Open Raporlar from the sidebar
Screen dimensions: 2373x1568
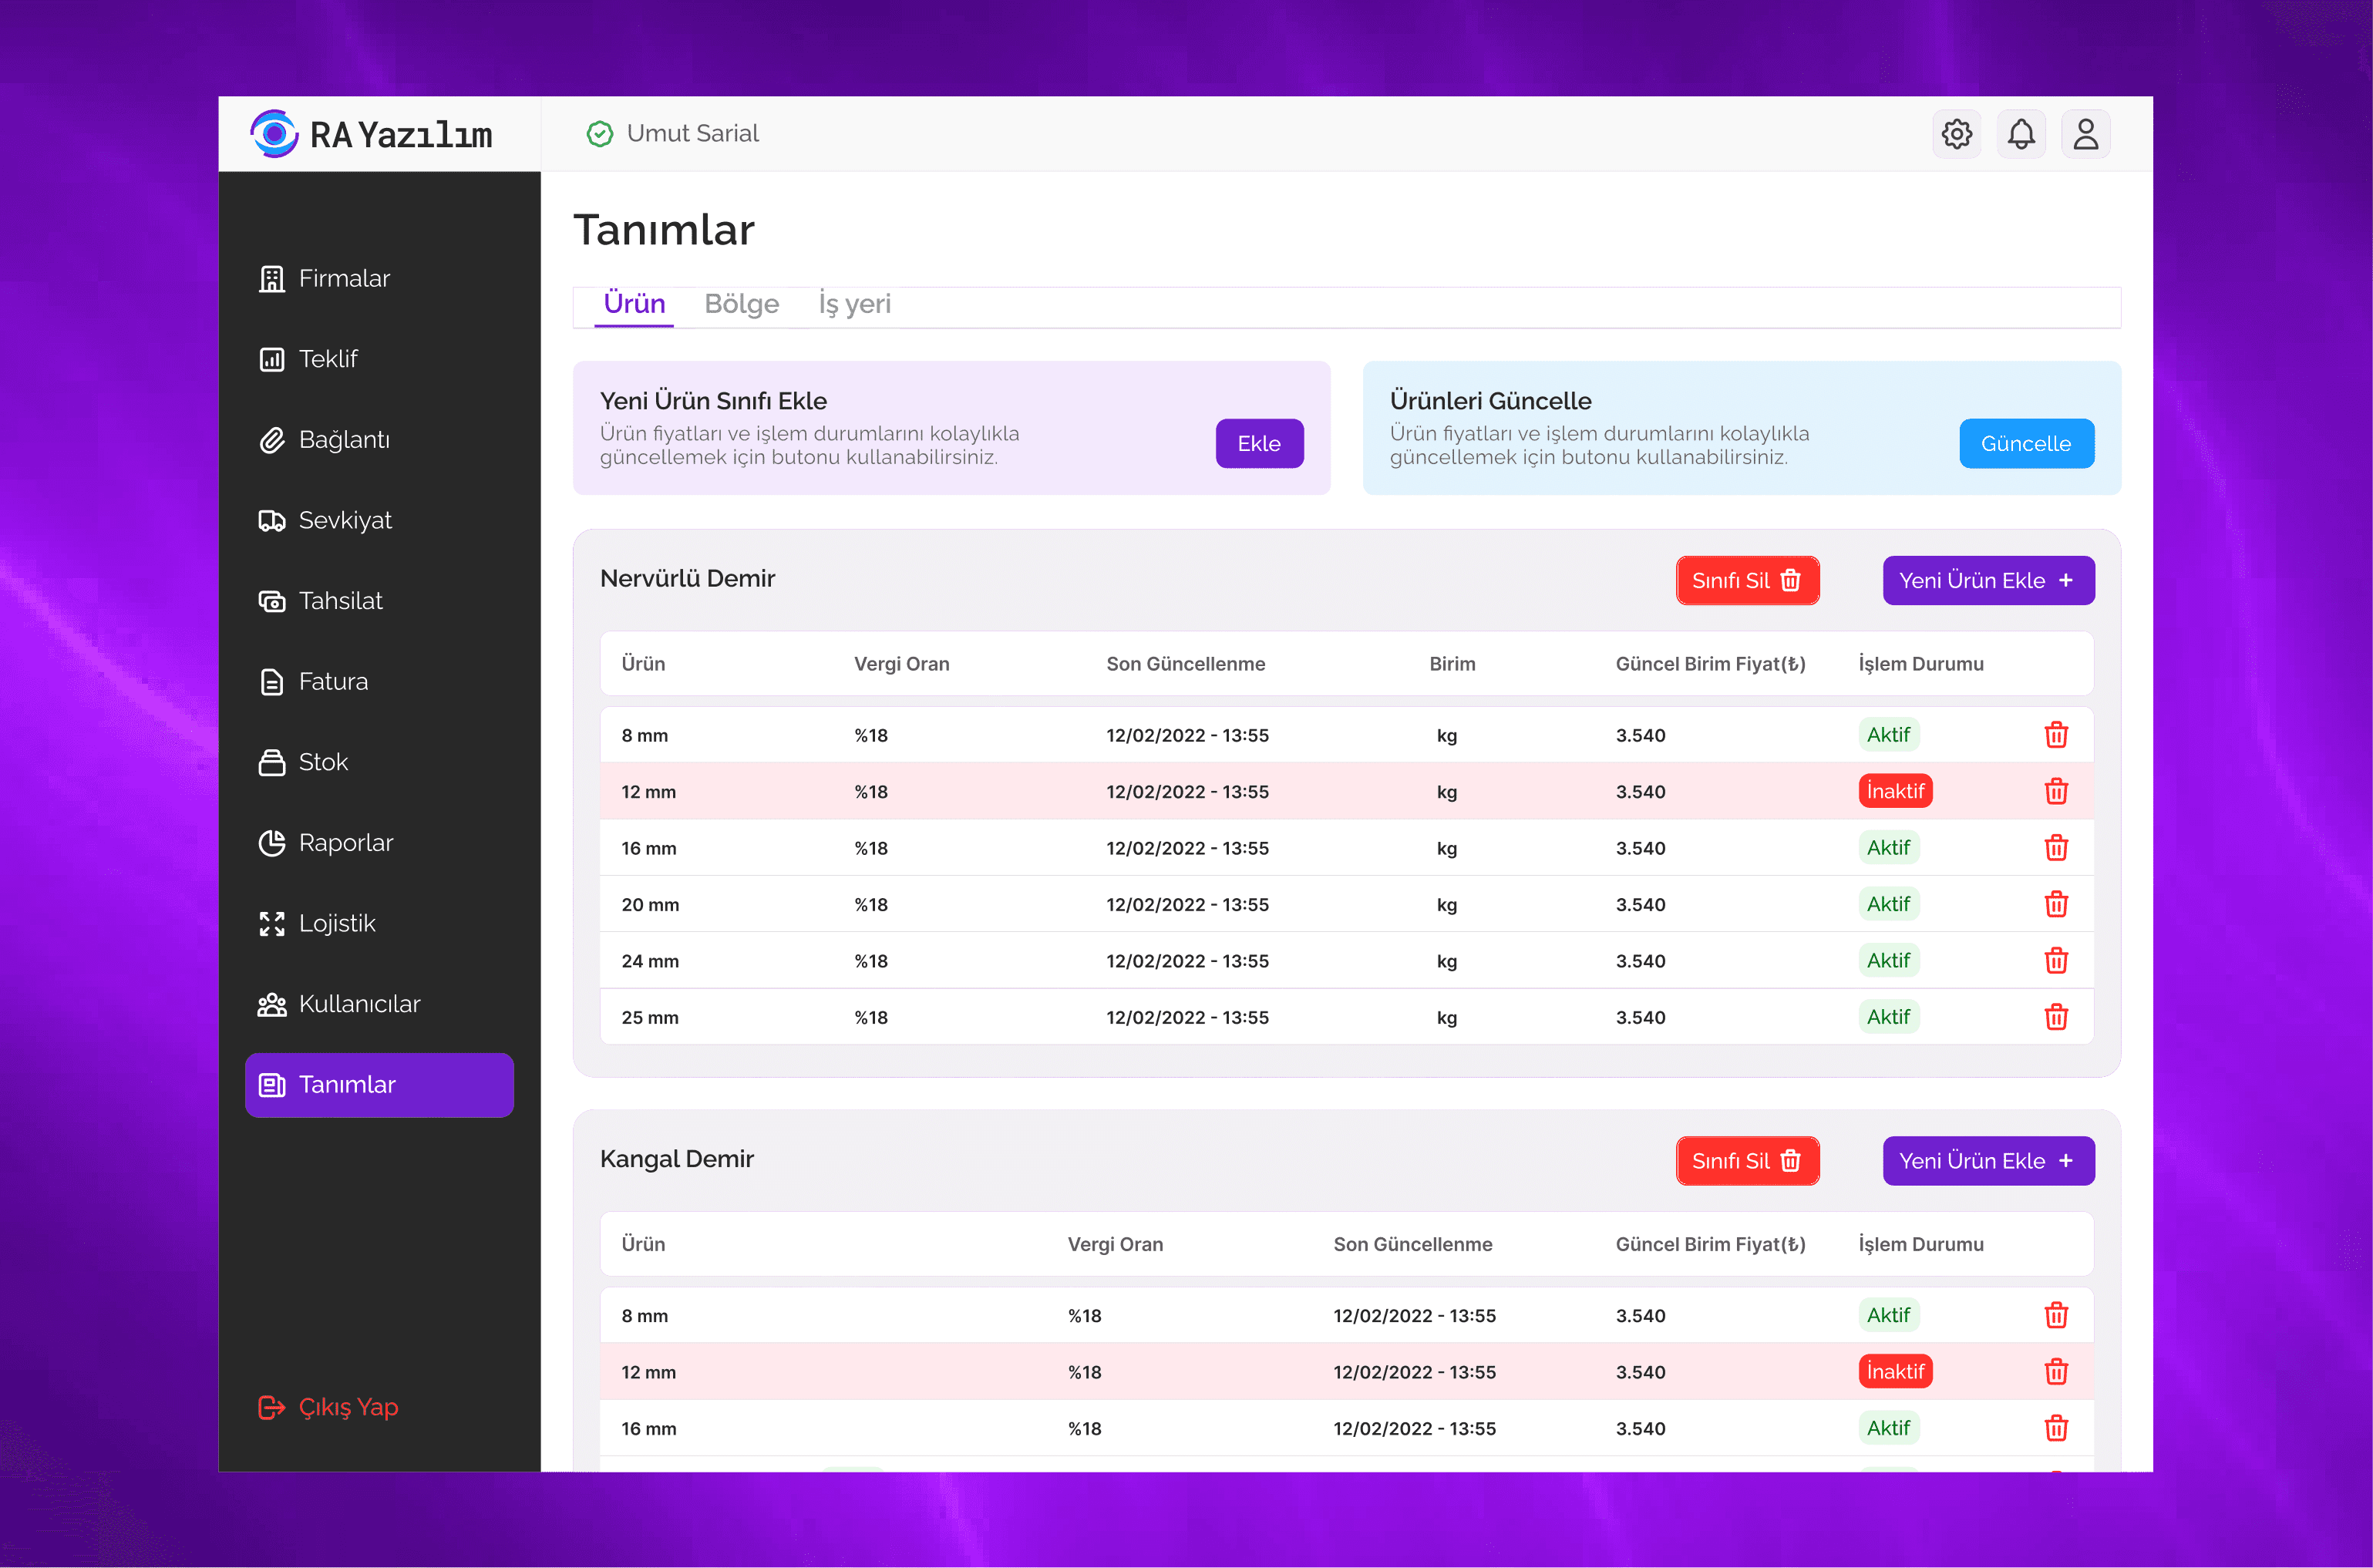[x=345, y=842]
